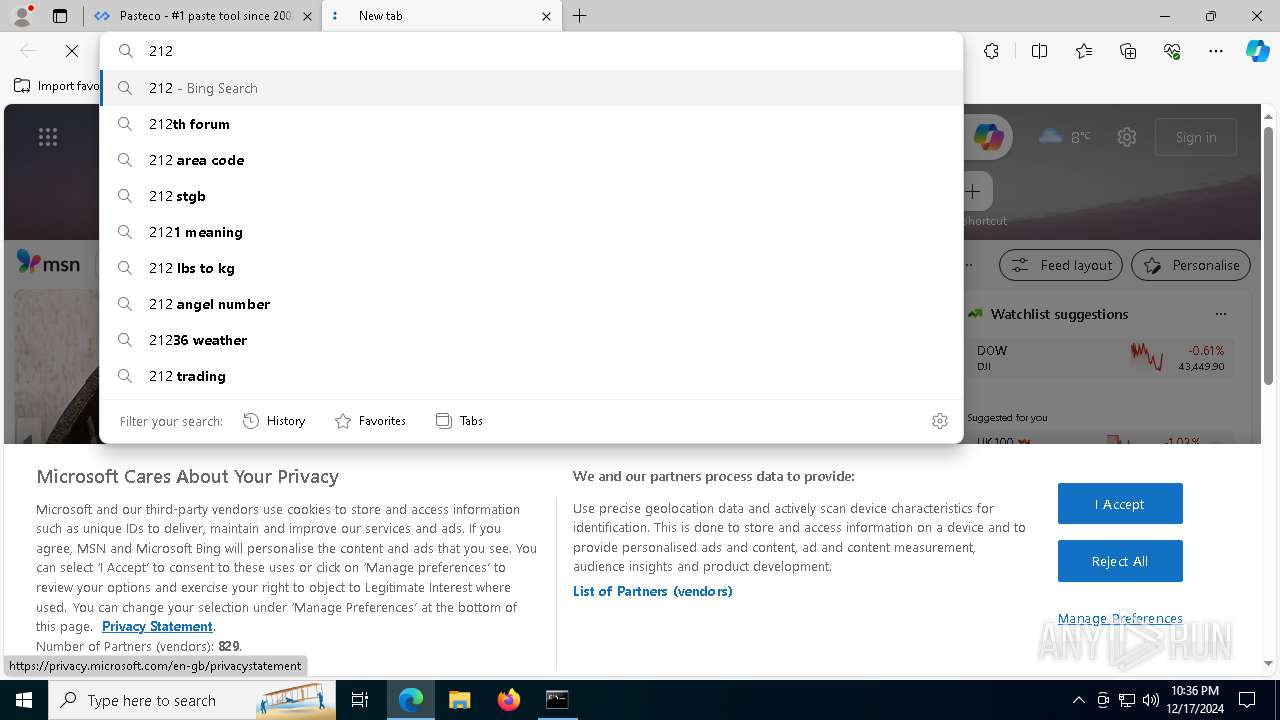Open new tab page settings gear

click(1127, 137)
